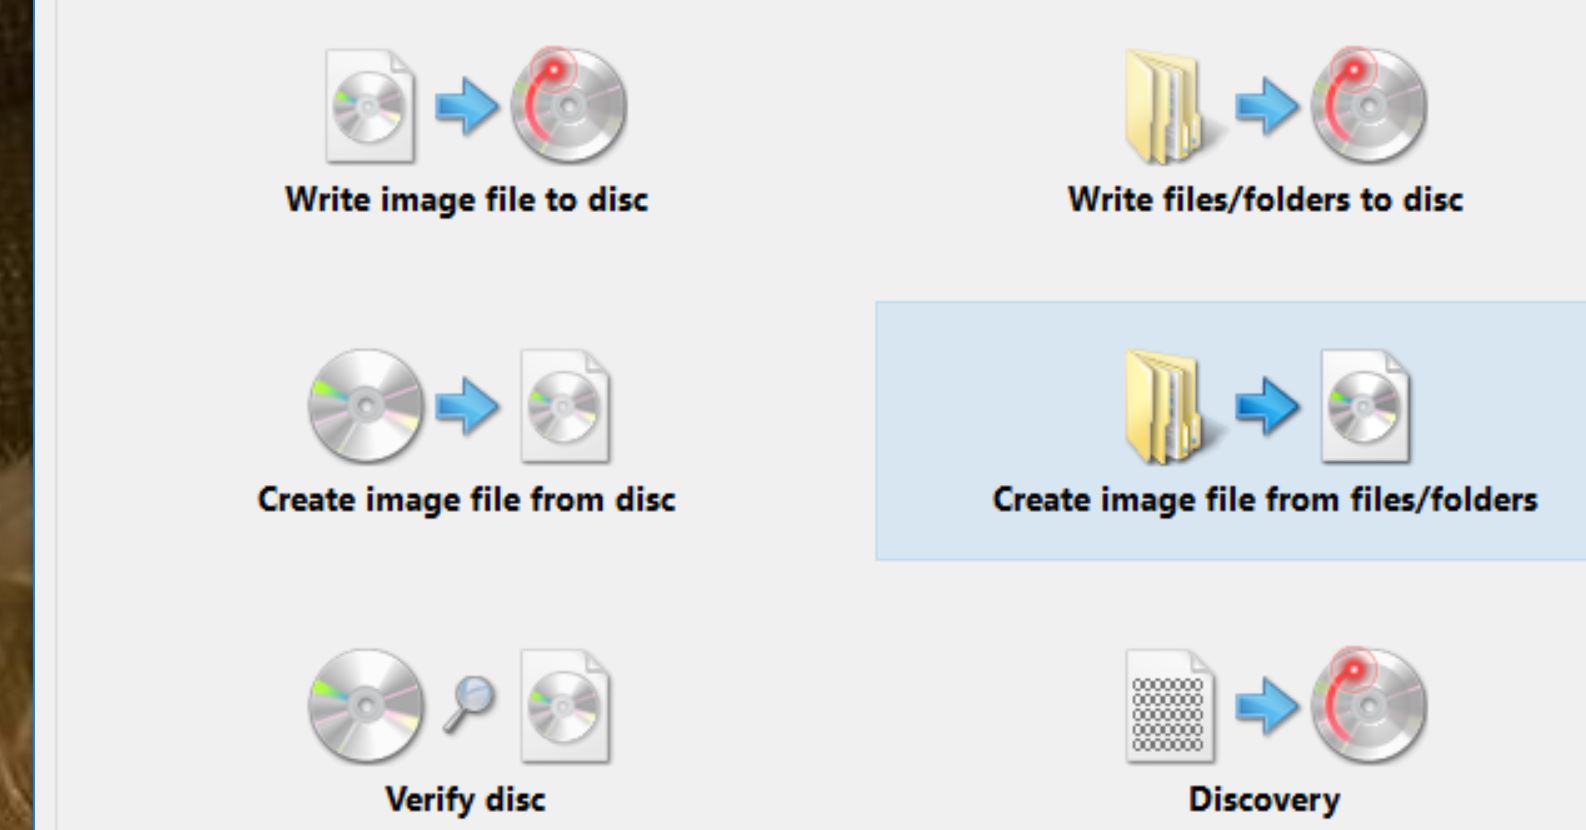Open the Verify disc mode label
Viewport: 1586px width, 830px height.
(466, 799)
